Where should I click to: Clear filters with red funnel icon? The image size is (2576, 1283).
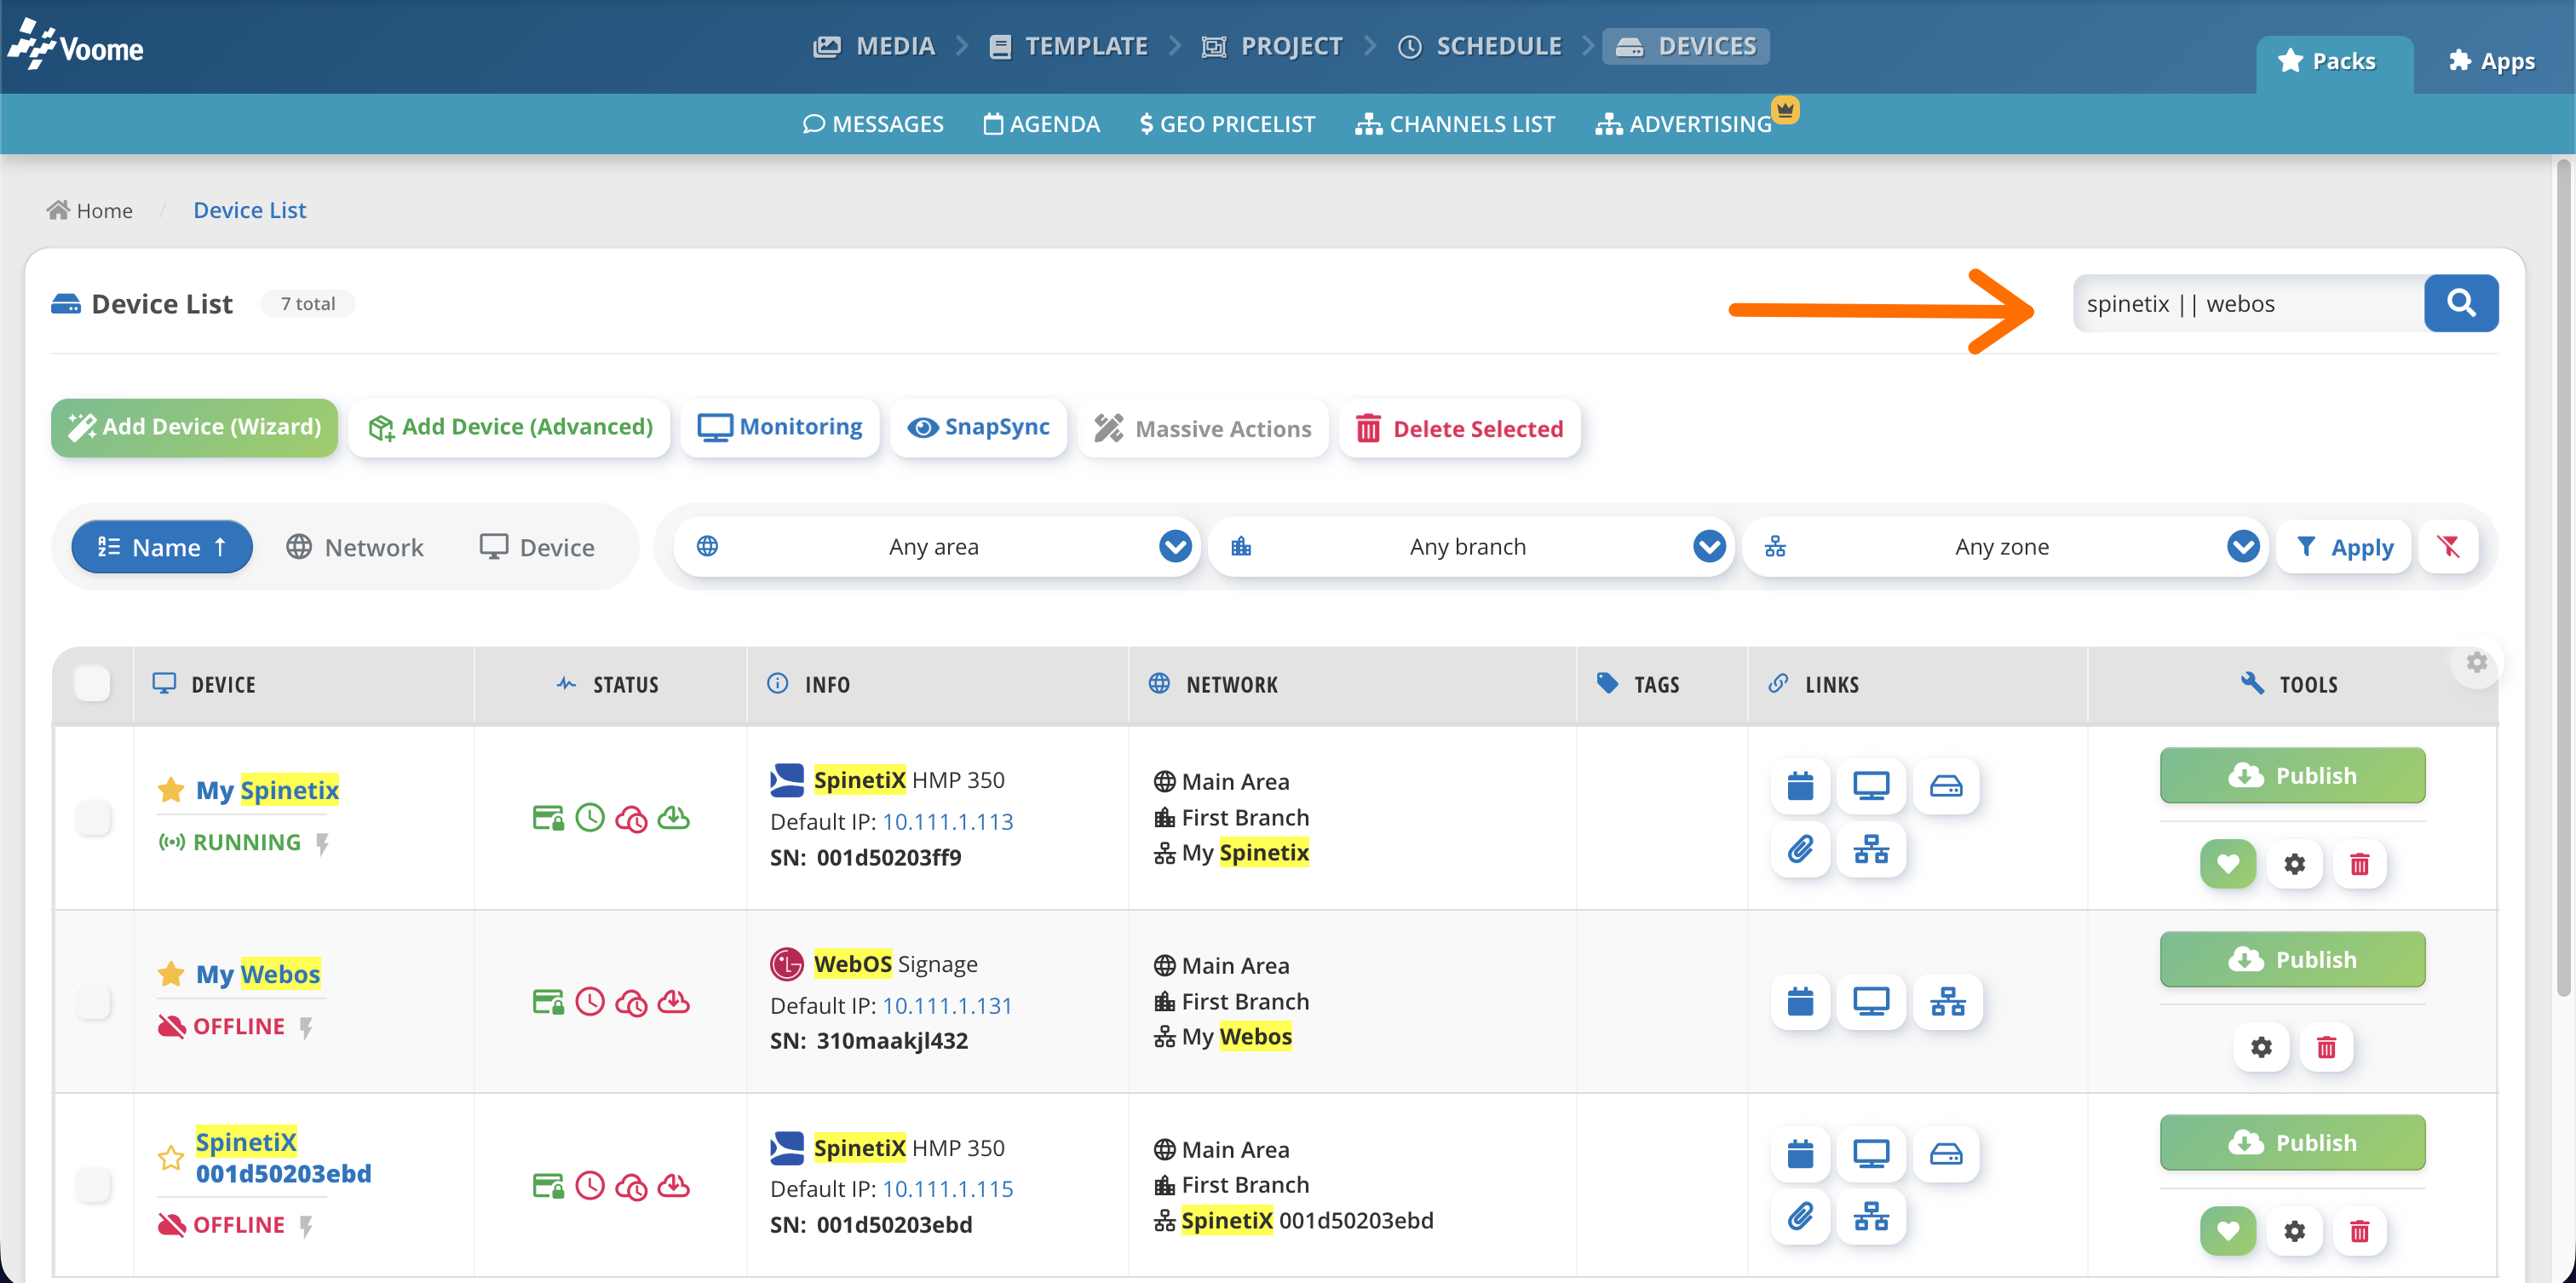pos(2448,546)
